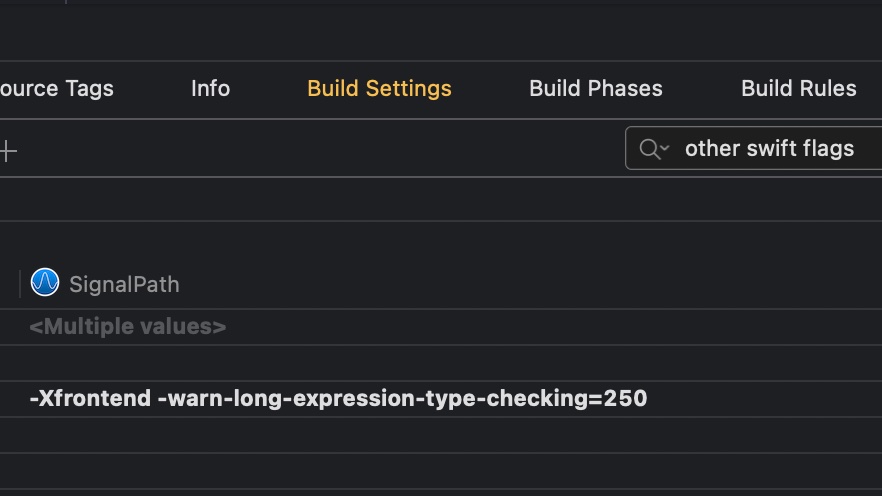Open the search options chevron beside magnifier
This screenshot has height=496, width=882.
tap(664, 149)
